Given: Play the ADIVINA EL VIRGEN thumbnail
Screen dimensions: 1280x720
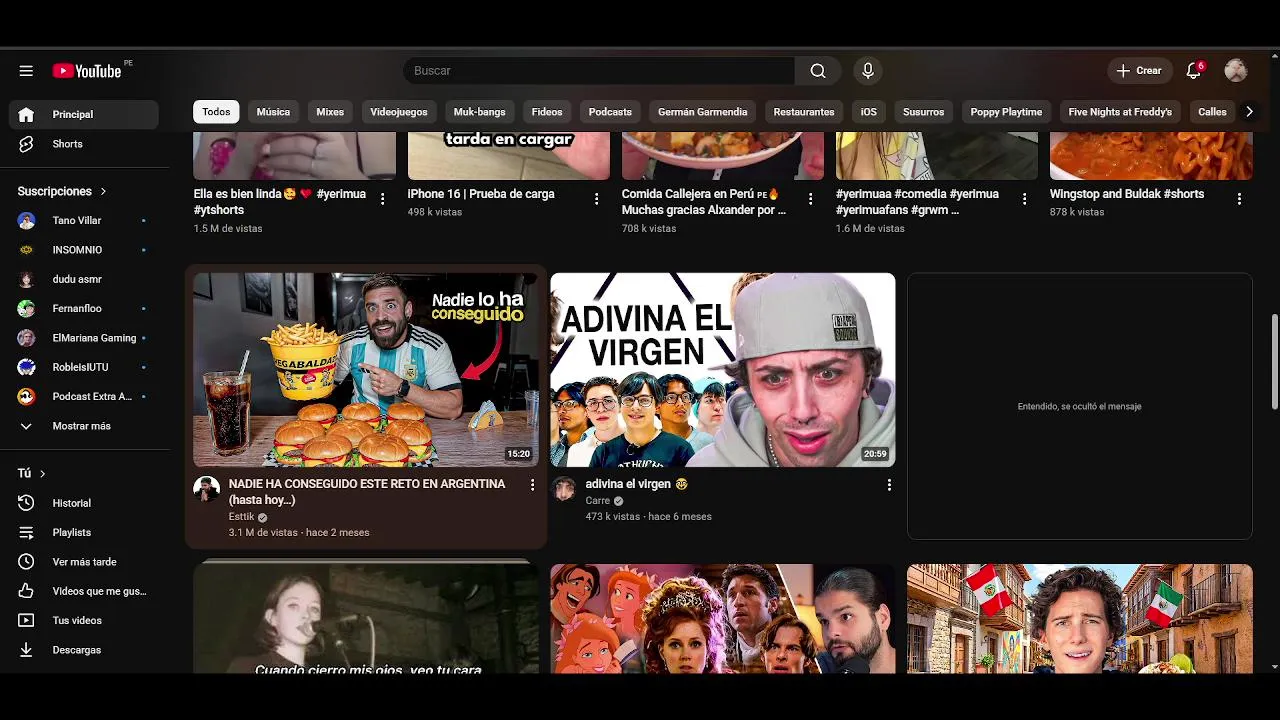Looking at the screenshot, I should (723, 370).
